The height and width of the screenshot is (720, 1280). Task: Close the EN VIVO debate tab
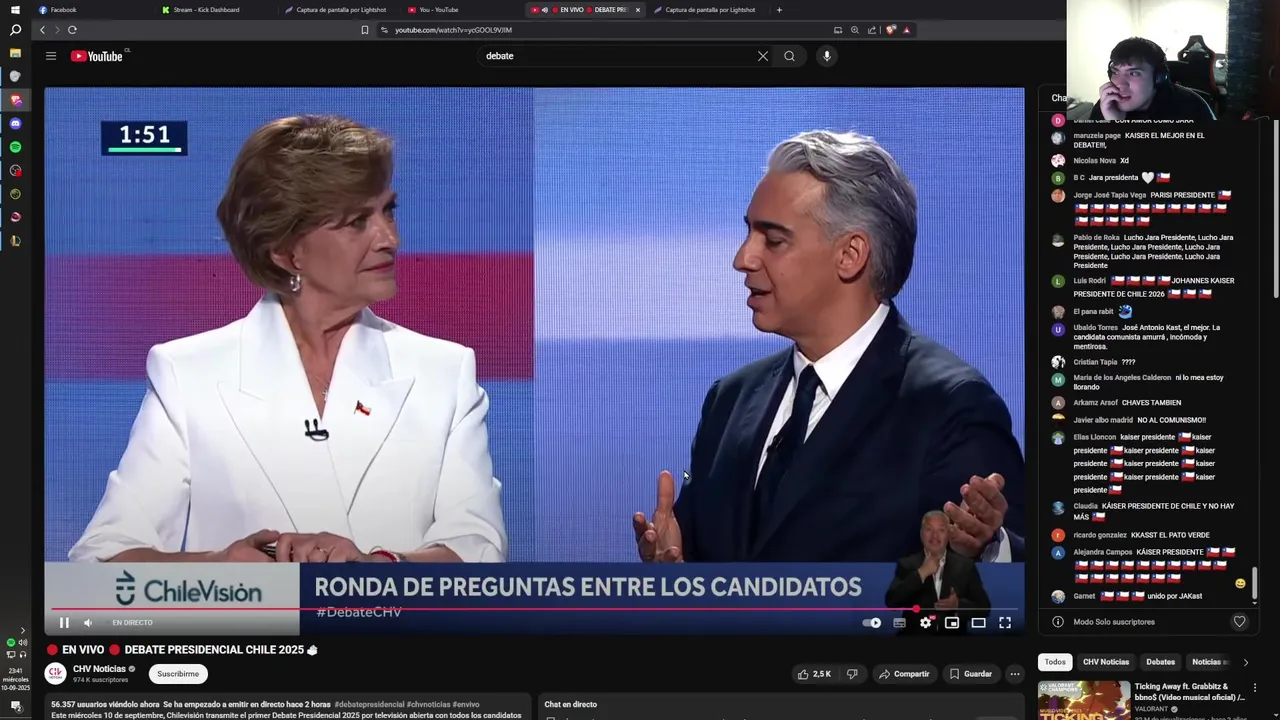638,10
